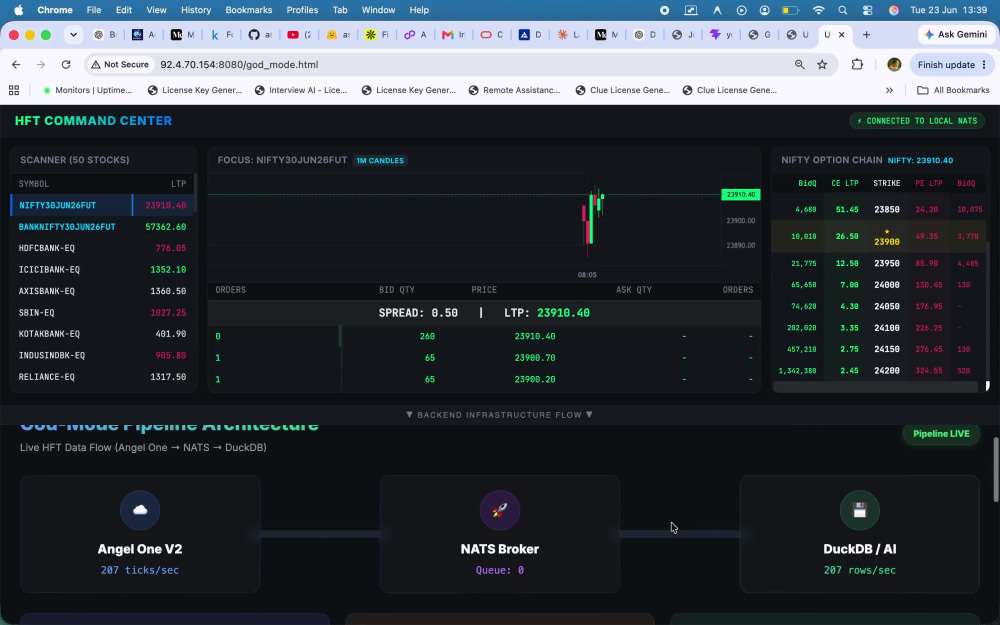Open the Chrome extensions puzzle icon
Screen dimensions: 1000x625
point(857,64)
